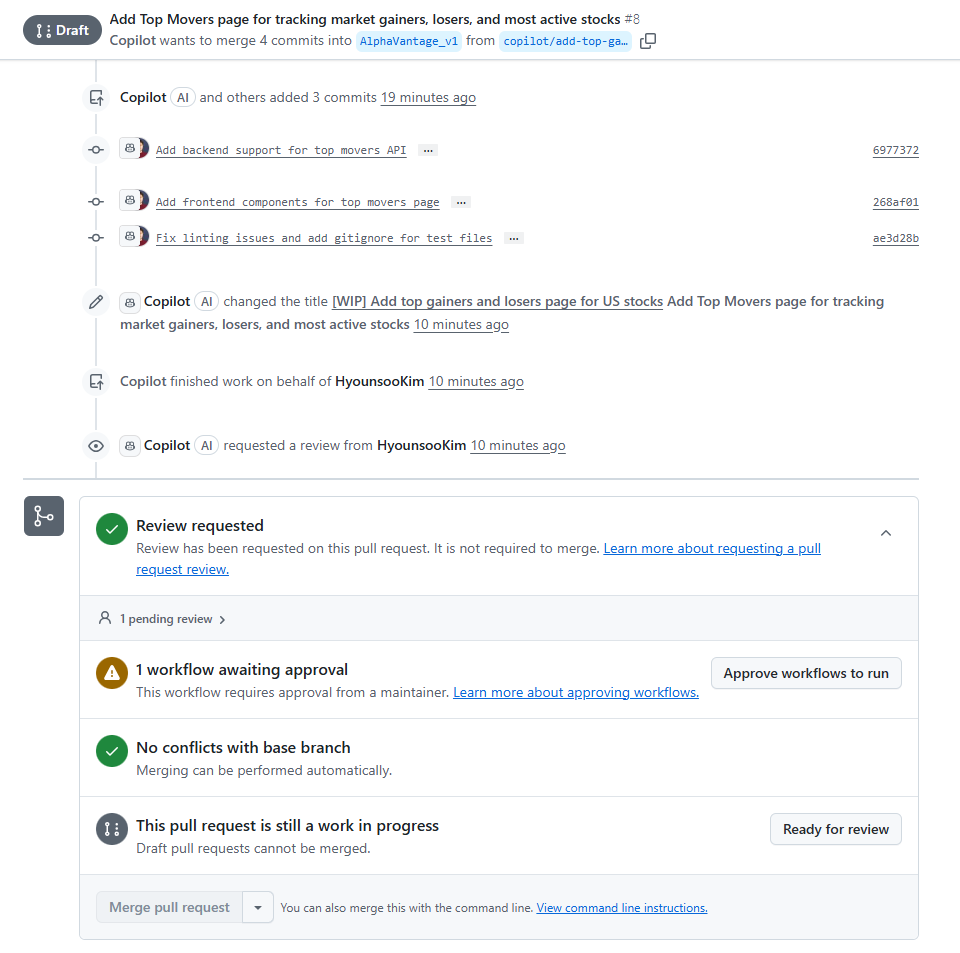Screen dimensions: 960x953
Task: Click the green check icon beside Review requested
Action: pyautogui.click(x=112, y=530)
